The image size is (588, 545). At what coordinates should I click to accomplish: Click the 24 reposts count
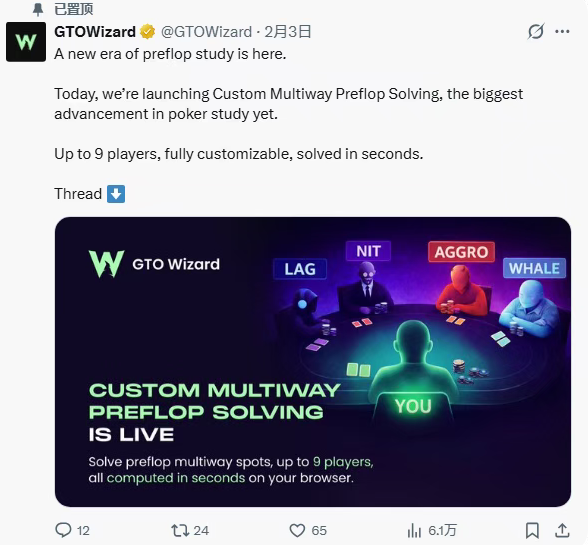click(201, 530)
